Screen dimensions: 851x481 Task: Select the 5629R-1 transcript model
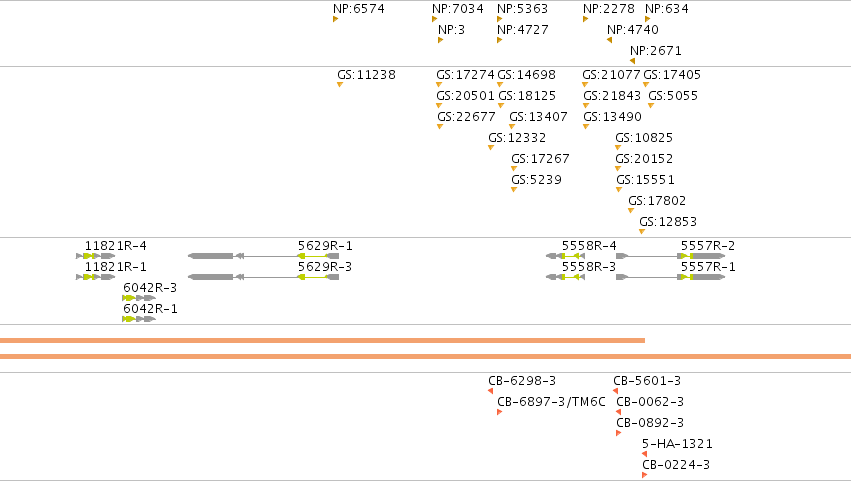(263, 256)
